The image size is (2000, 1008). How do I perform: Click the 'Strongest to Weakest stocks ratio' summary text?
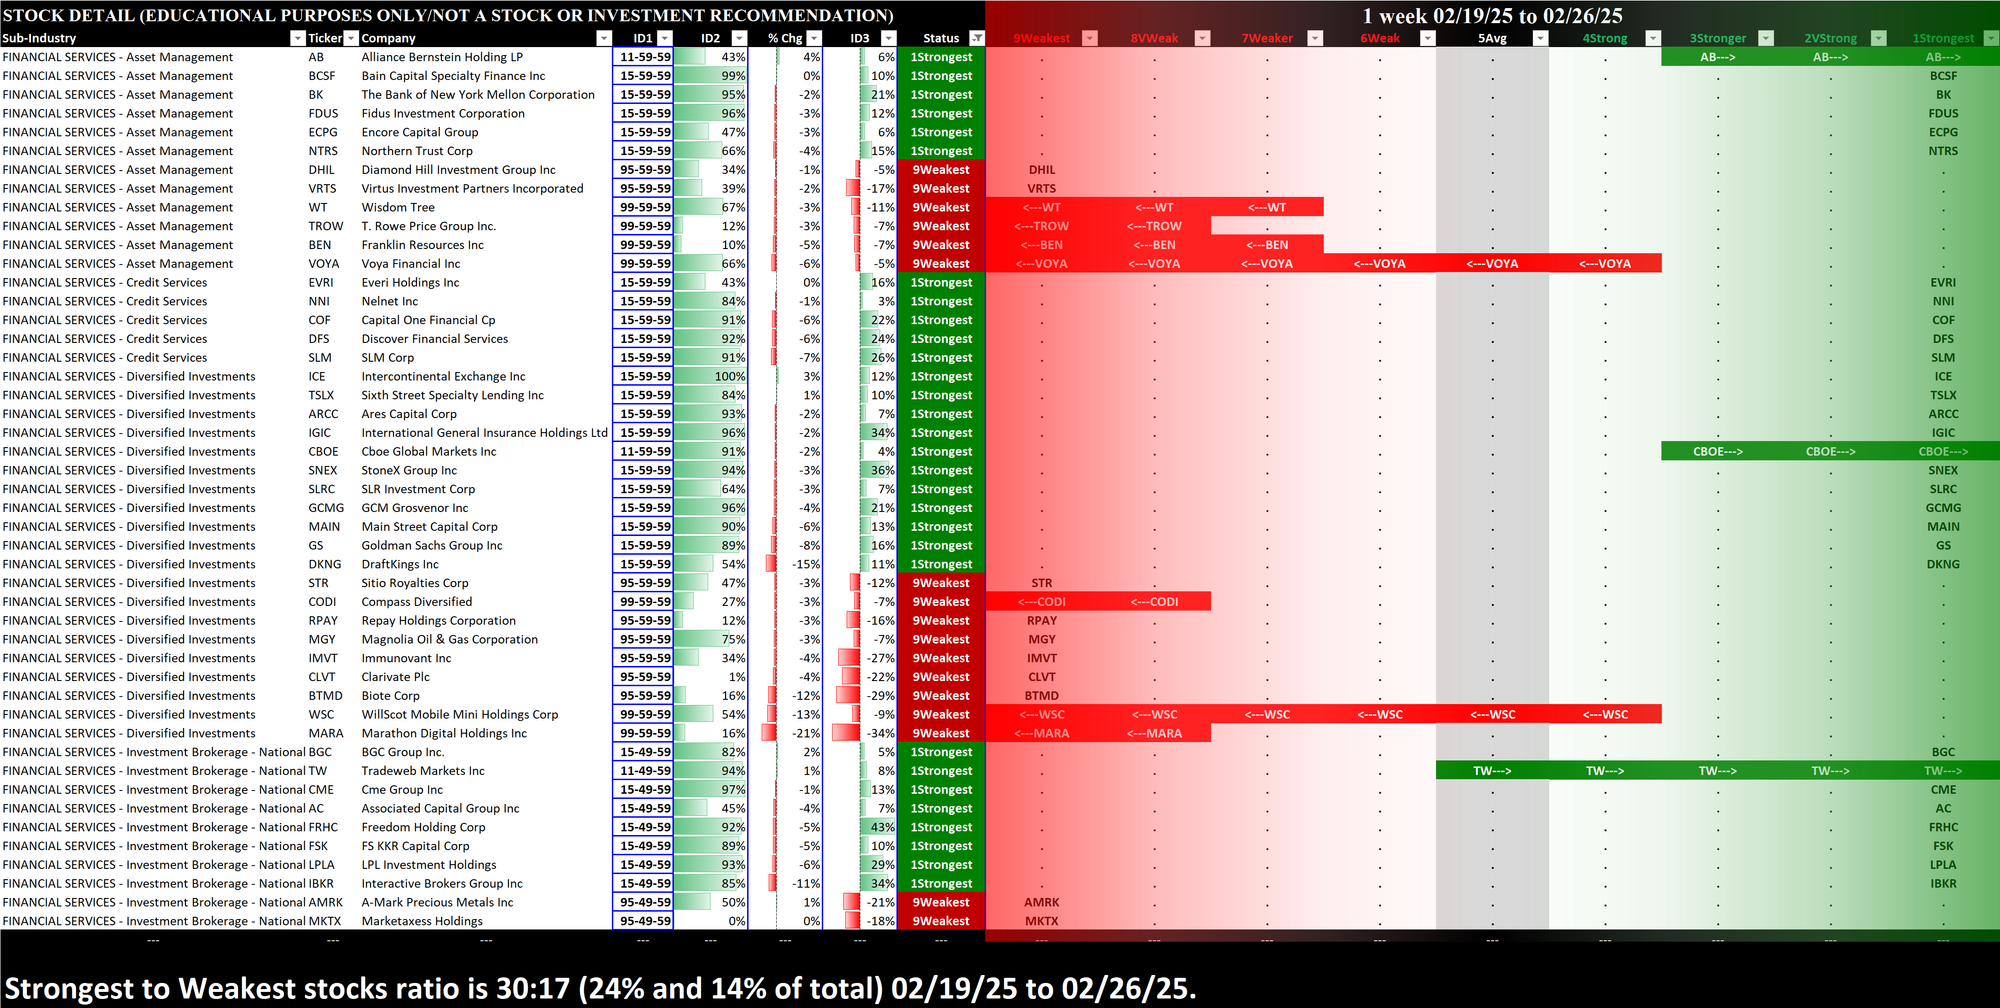point(600,988)
